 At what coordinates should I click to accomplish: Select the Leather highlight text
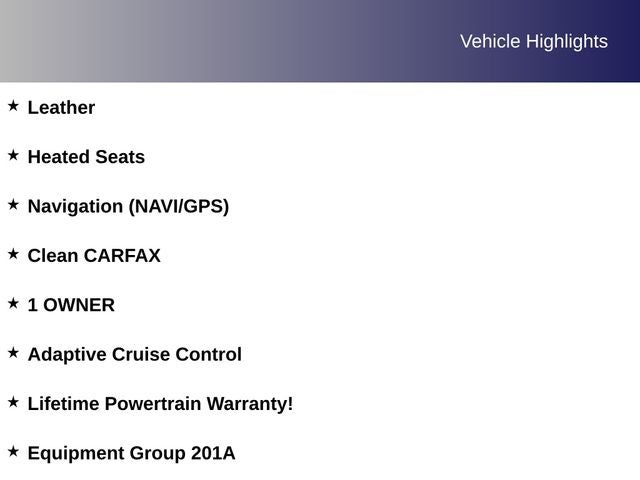[61, 108]
